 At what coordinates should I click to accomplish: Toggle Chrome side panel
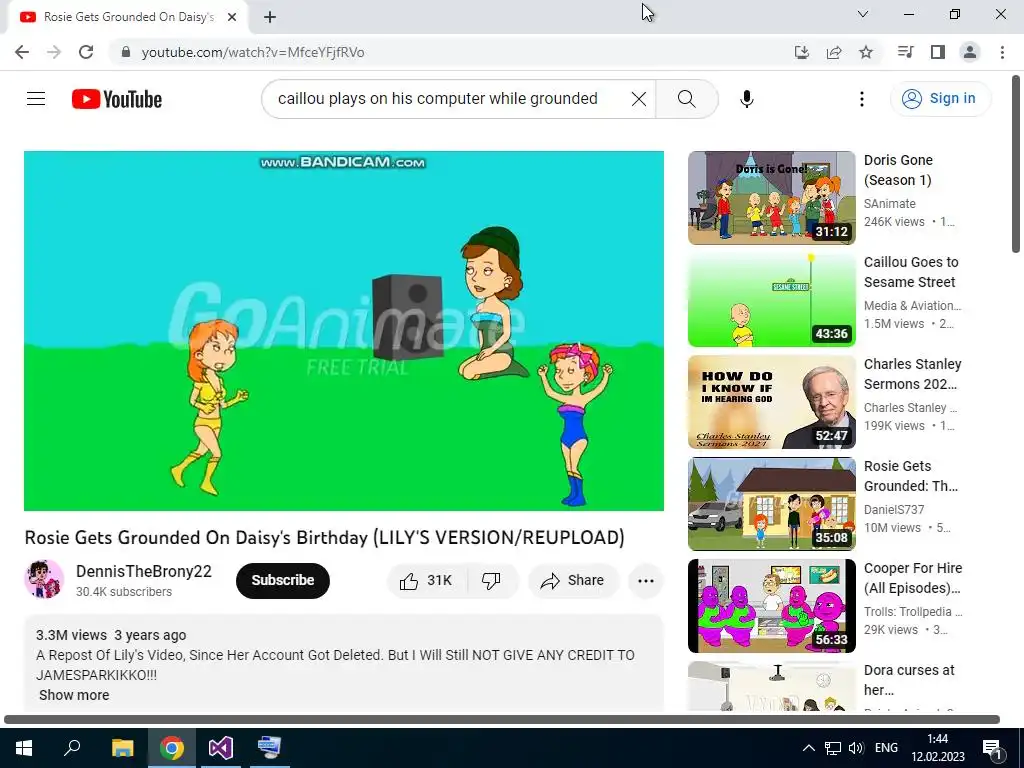tap(938, 52)
